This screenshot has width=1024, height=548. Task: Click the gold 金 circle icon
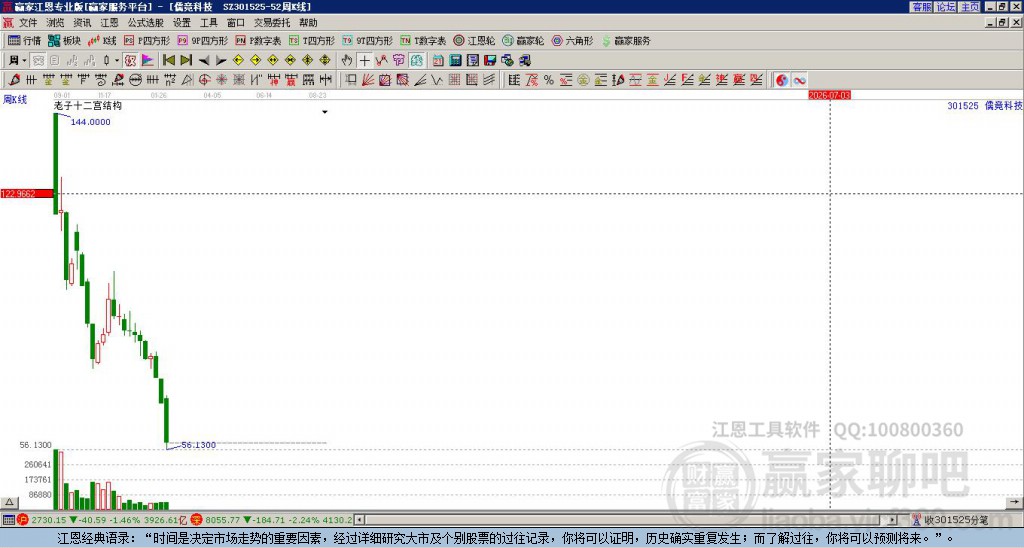(x=583, y=80)
